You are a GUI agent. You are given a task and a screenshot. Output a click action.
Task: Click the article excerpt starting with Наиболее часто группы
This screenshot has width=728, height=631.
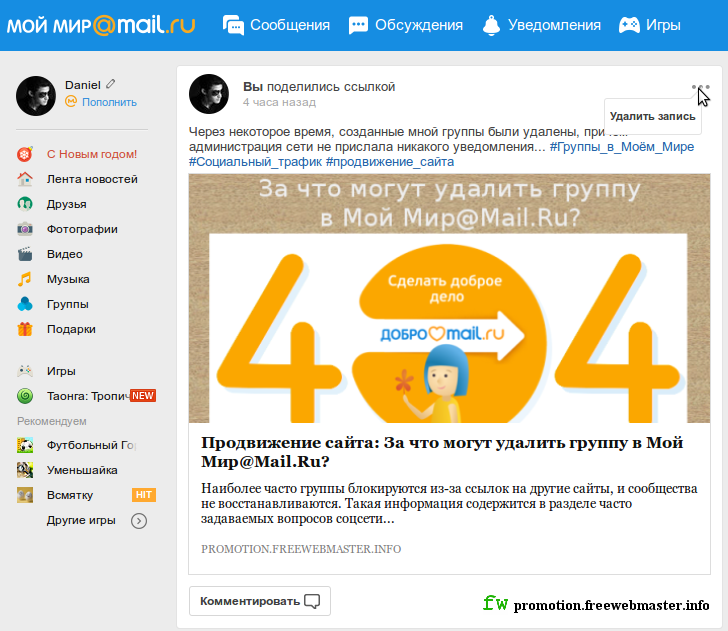(x=449, y=503)
